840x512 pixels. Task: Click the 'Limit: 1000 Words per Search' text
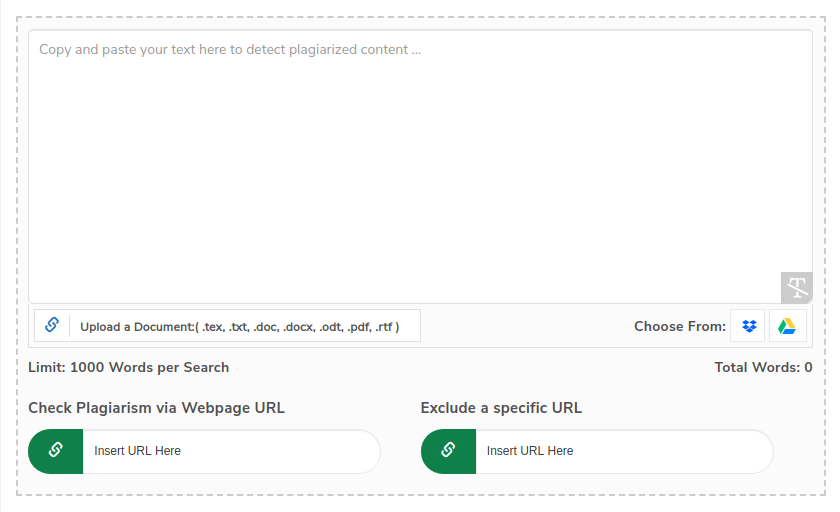pyautogui.click(x=129, y=367)
